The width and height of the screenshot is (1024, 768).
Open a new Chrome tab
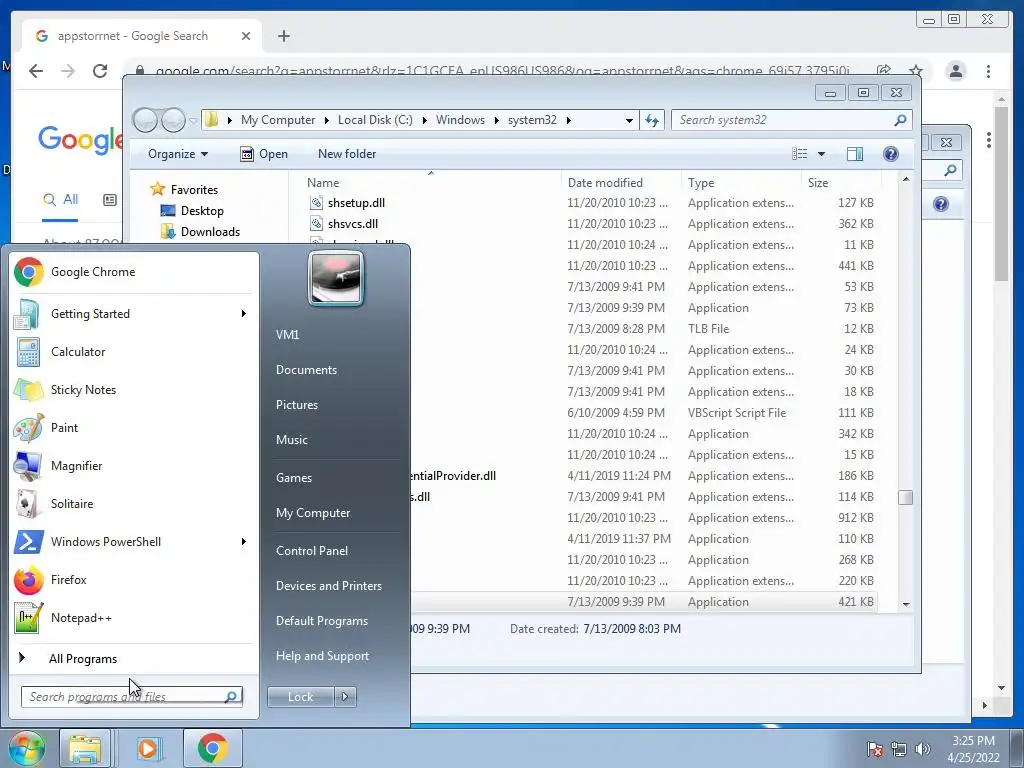click(283, 36)
